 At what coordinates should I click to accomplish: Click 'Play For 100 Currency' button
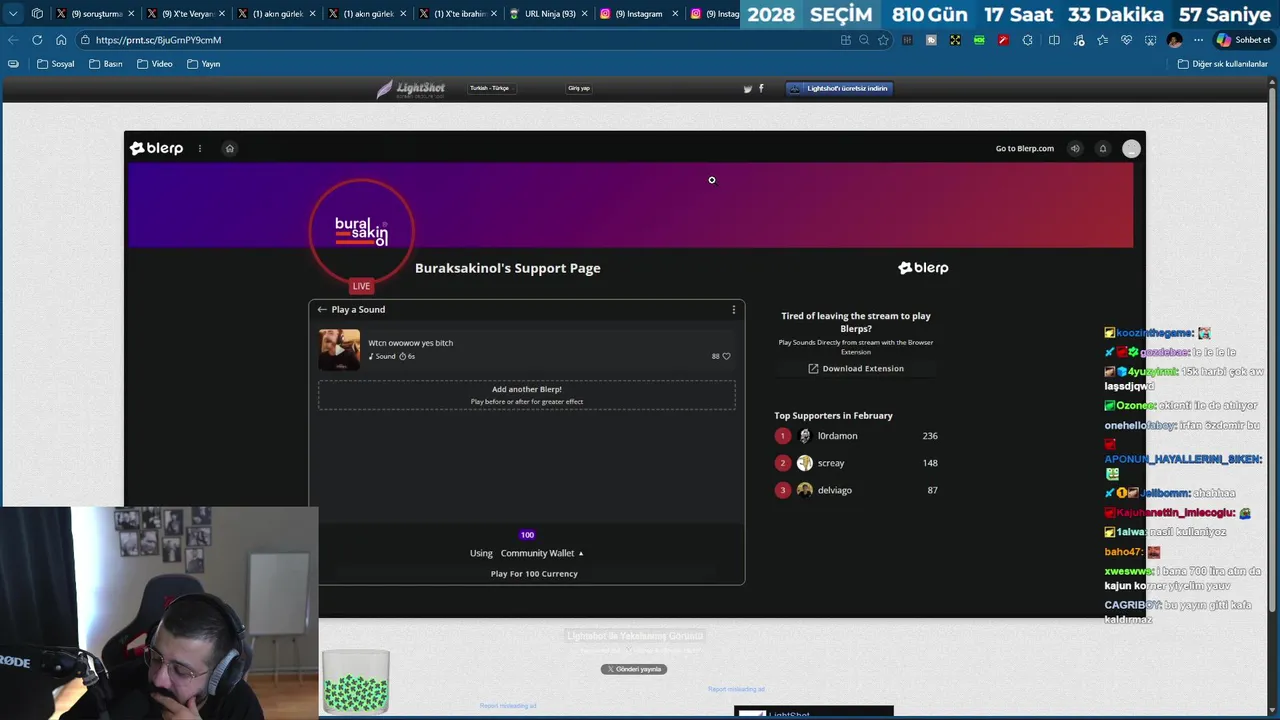click(534, 574)
